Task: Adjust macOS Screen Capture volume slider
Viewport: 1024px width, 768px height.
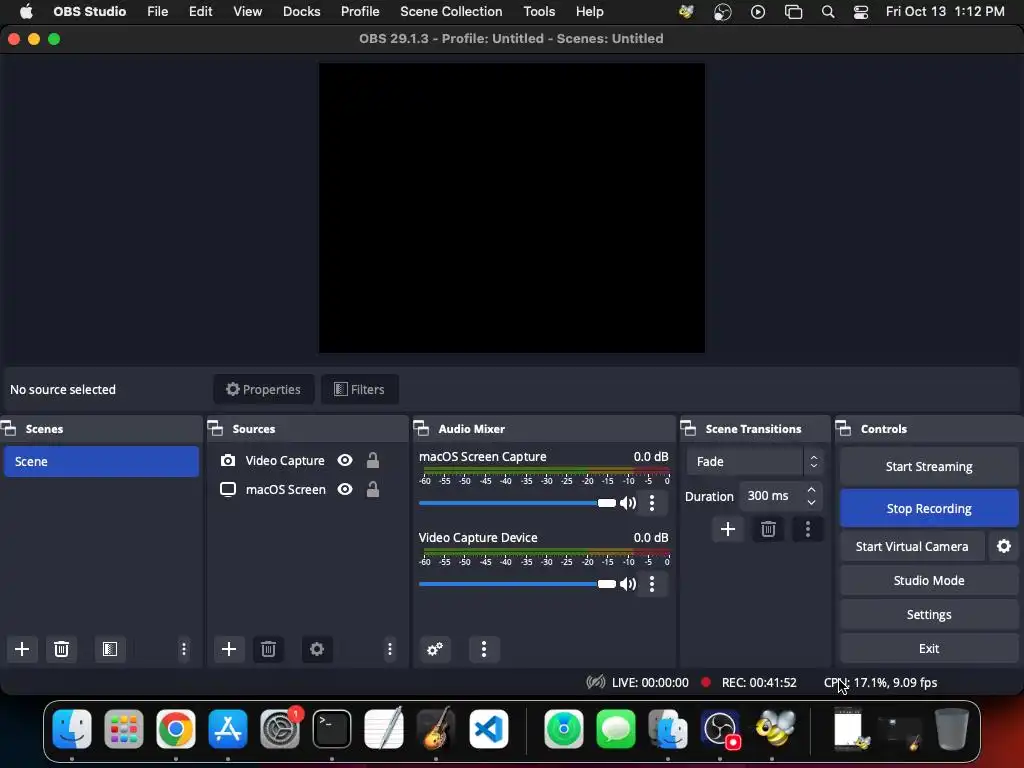Action: [517, 503]
